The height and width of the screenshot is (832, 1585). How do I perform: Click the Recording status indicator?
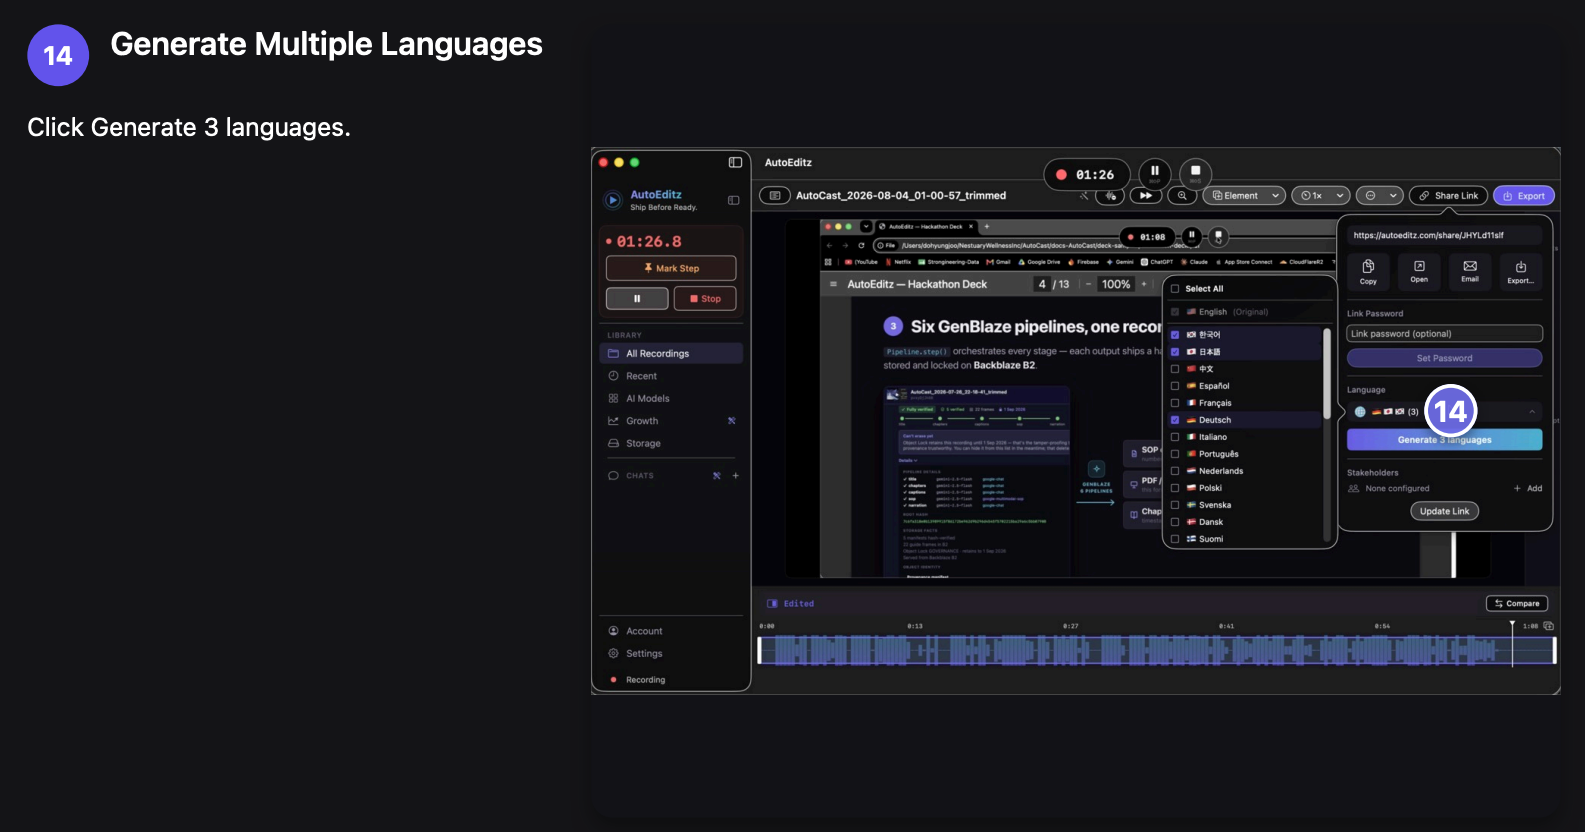[637, 680]
